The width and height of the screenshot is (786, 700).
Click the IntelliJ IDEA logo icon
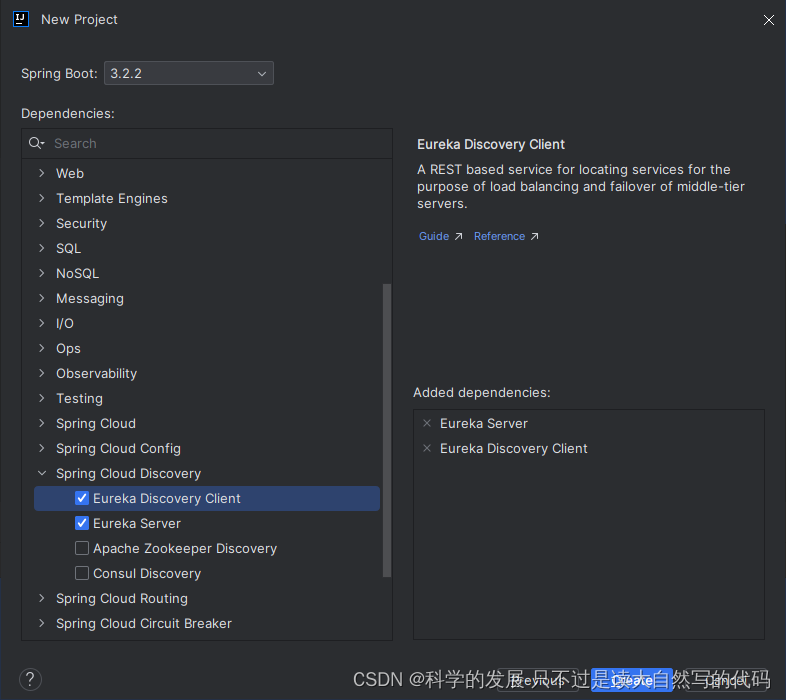(21, 20)
